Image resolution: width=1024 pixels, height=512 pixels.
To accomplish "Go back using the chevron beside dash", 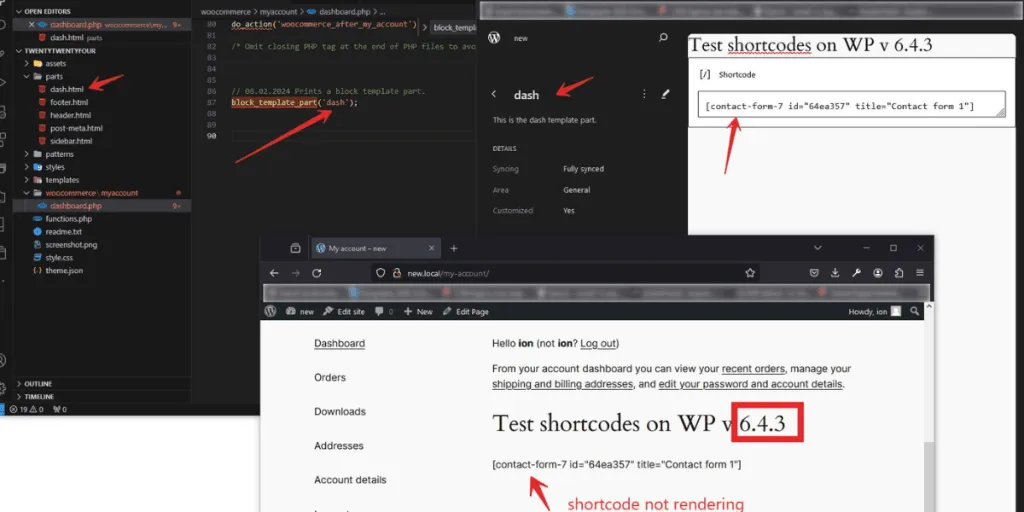I will click(x=494, y=95).
